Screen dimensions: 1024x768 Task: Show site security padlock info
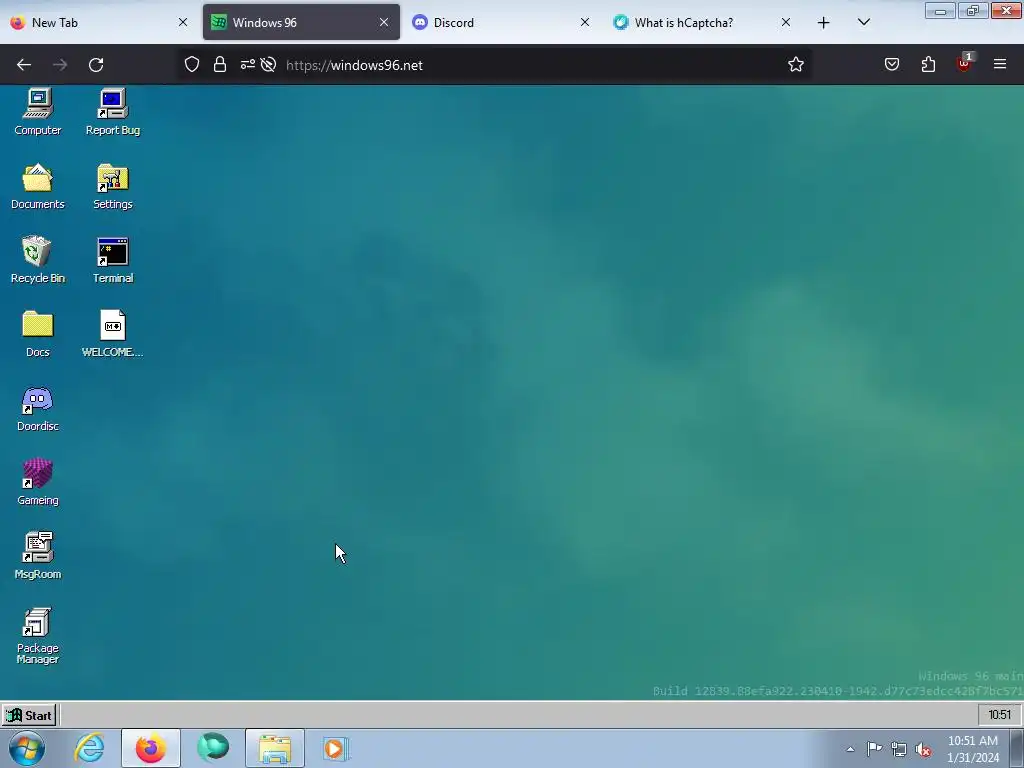pyautogui.click(x=220, y=65)
